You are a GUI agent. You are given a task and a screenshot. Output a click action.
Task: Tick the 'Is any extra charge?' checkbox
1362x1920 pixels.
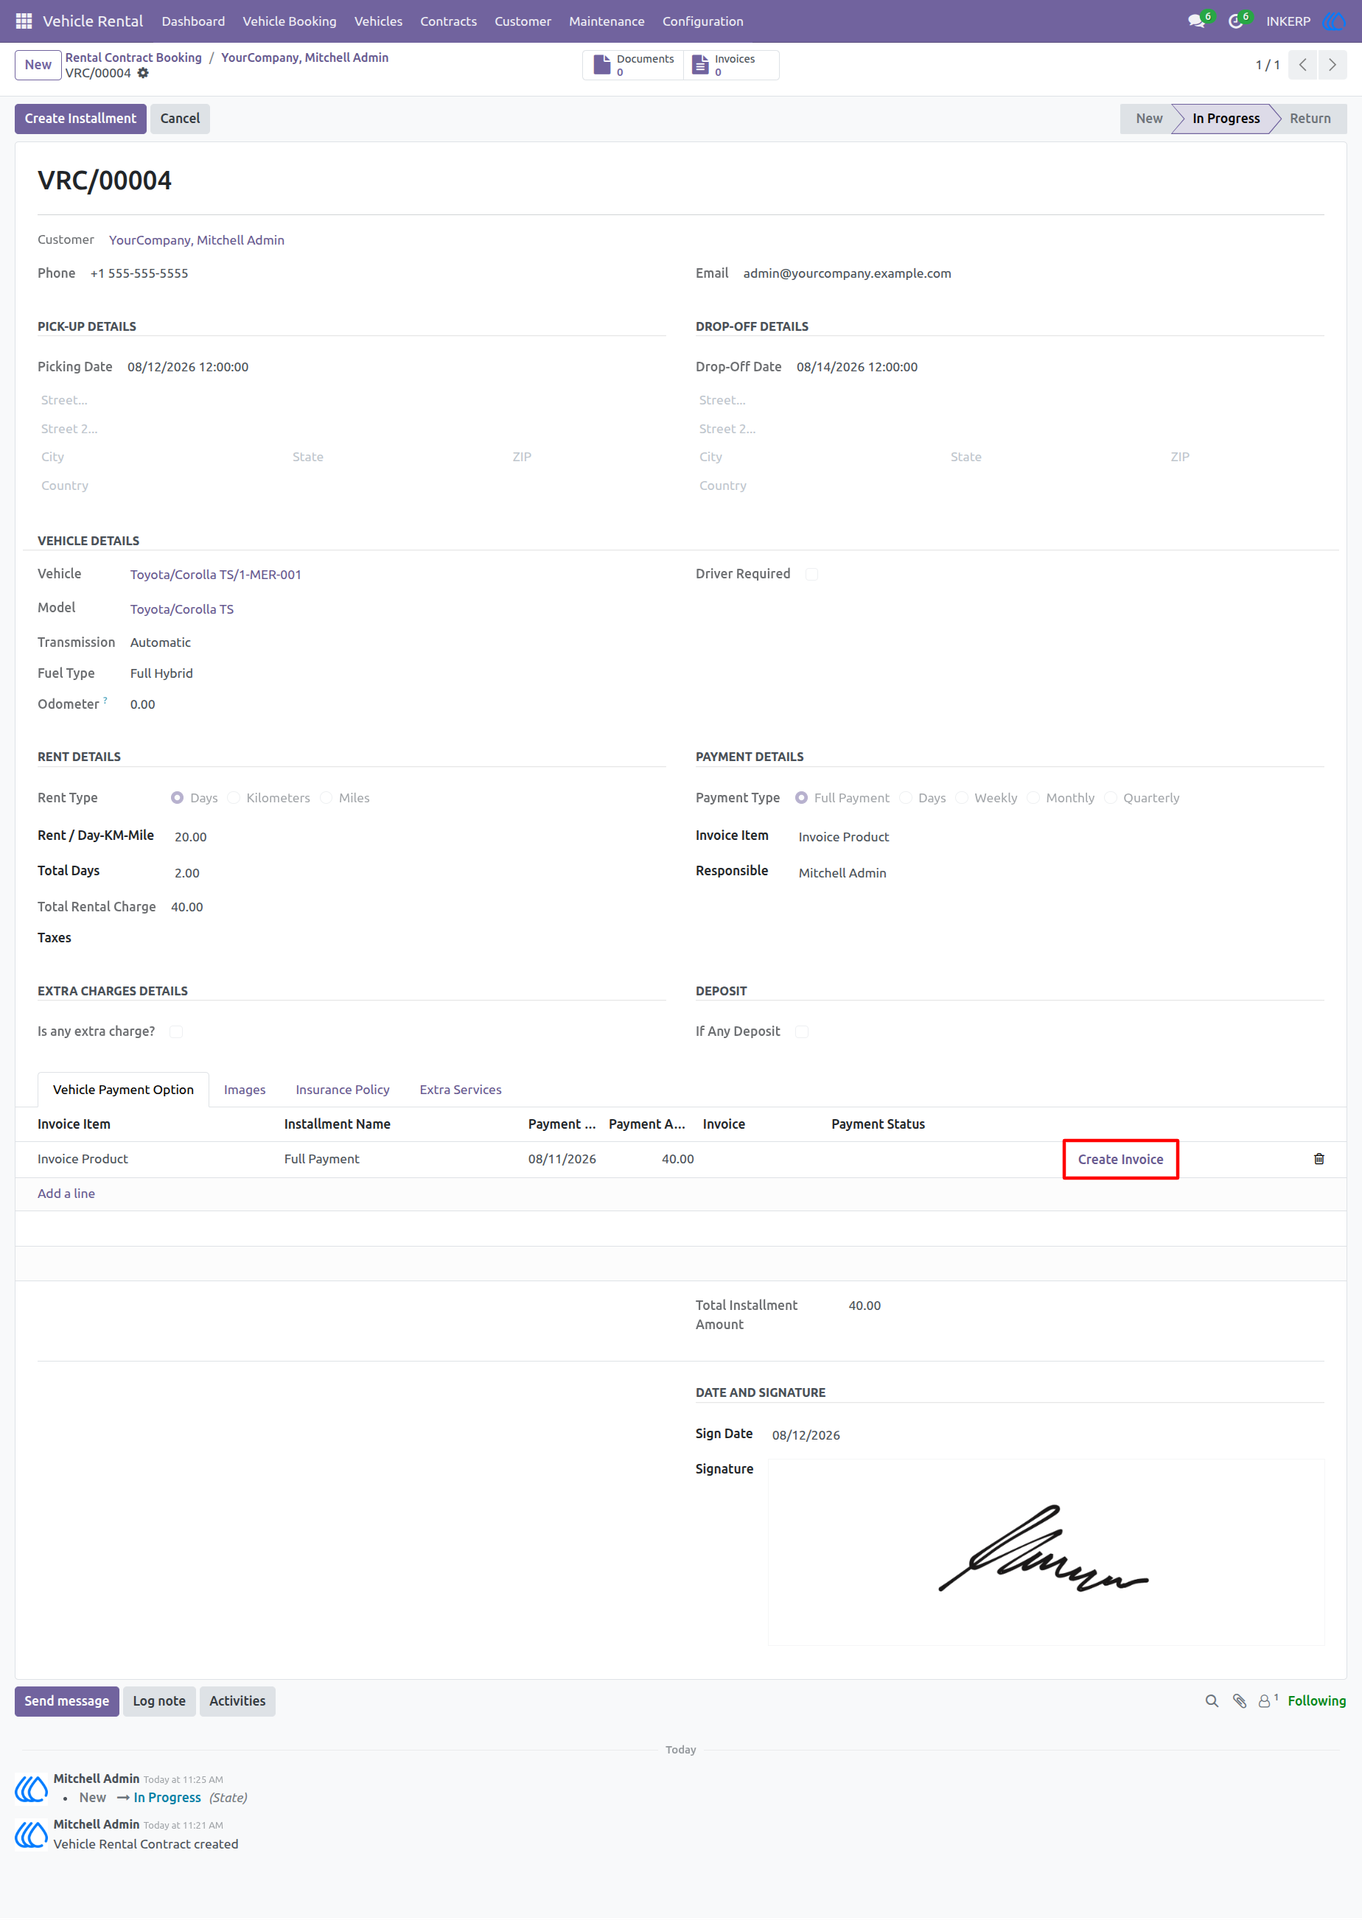click(176, 1032)
